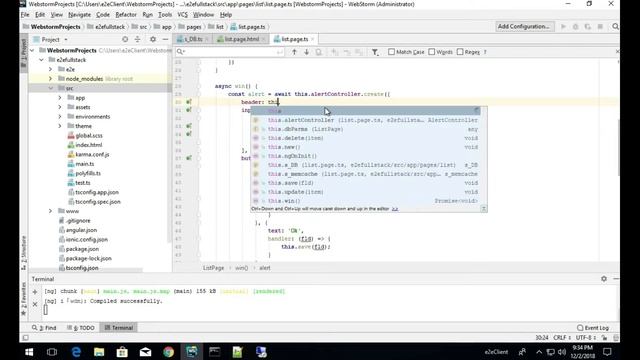Open Navigate menu
Viewport: 640px width, 360px height.
(80, 15)
